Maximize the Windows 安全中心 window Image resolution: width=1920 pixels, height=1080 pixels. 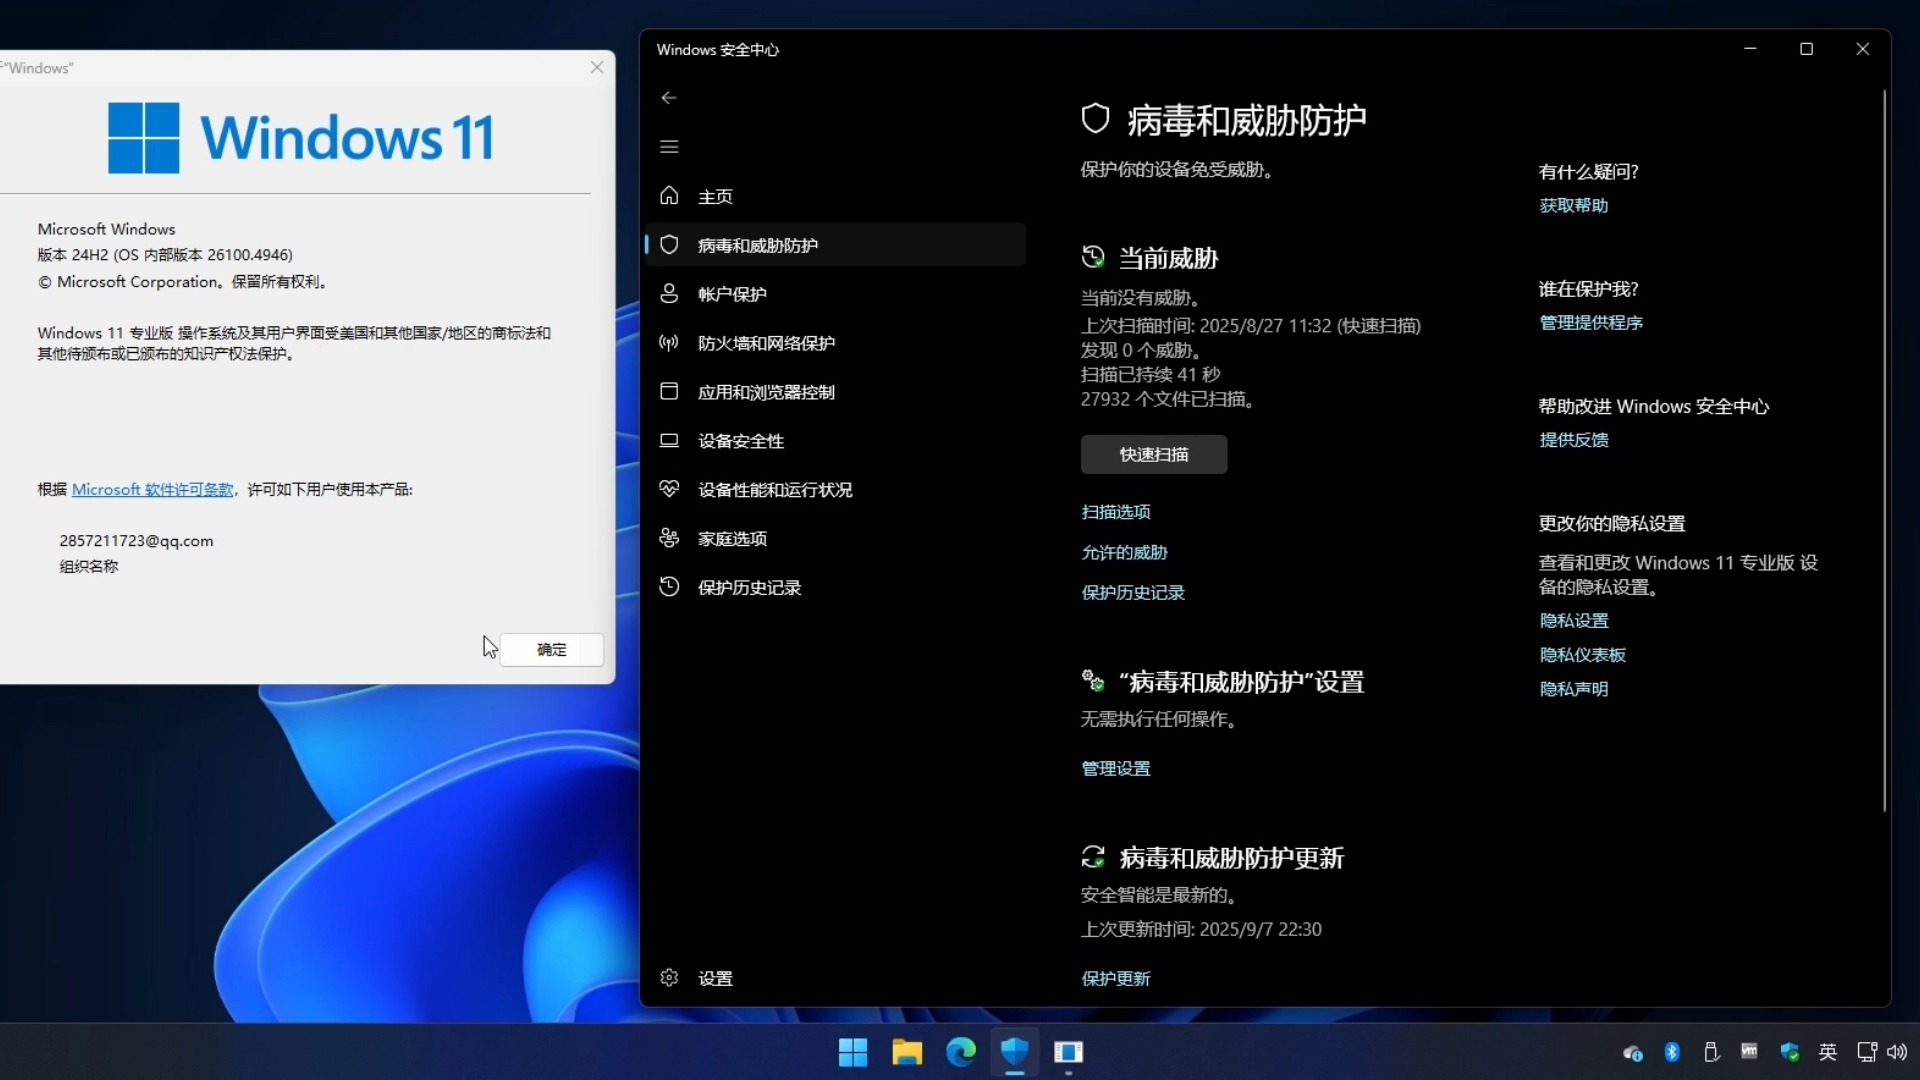coord(1807,49)
